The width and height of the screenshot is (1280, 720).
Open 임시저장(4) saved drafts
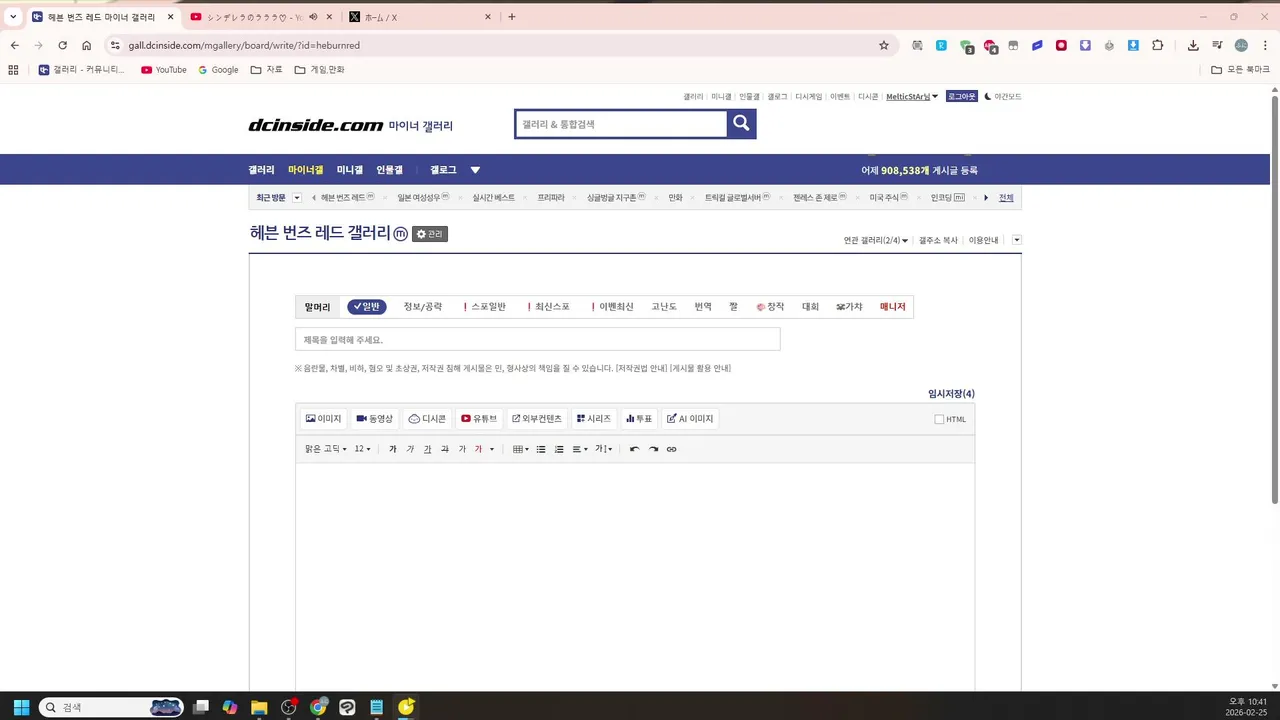(951, 394)
